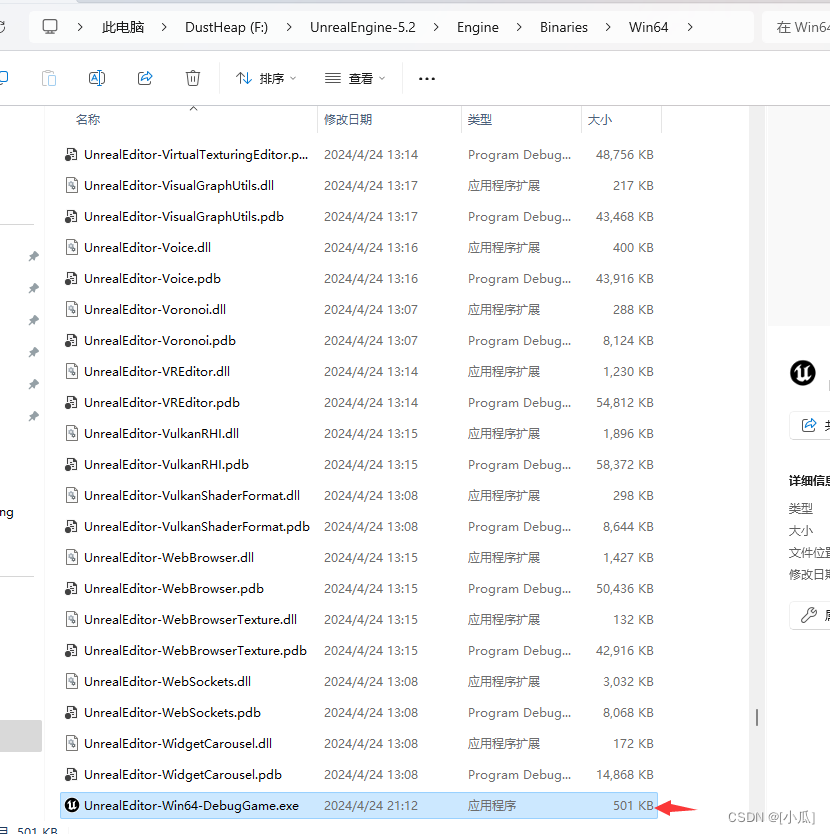The height and width of the screenshot is (834, 830).
Task: Click the paste clipboard icon in toolbar
Action: coord(49,79)
